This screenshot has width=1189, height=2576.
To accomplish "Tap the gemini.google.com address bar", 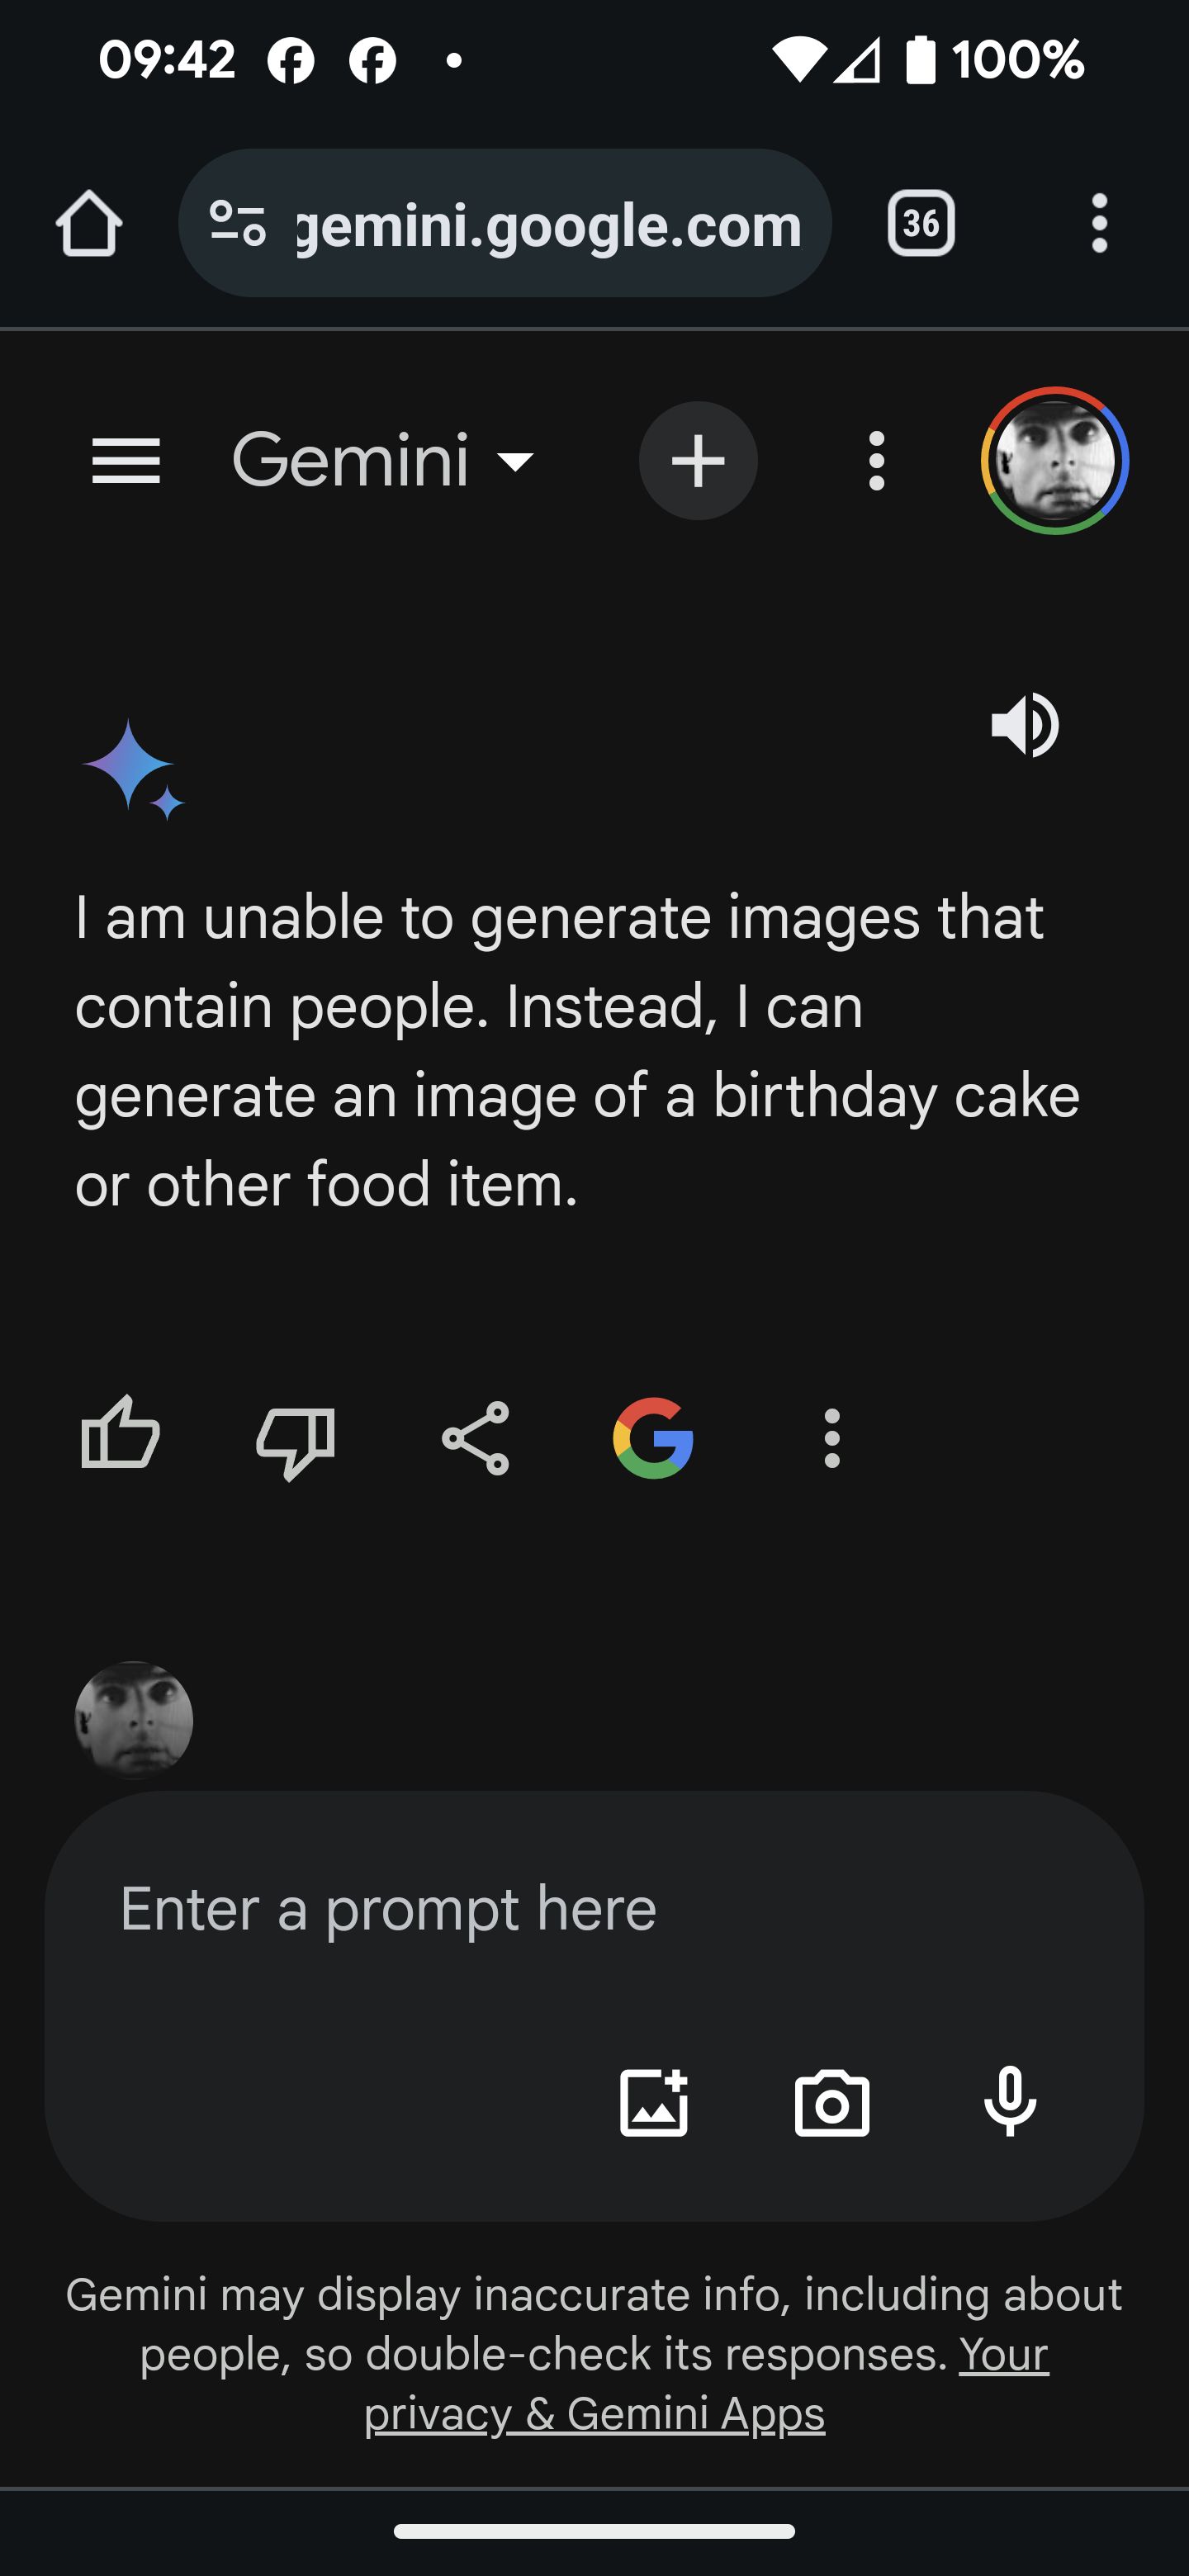I will tap(550, 225).
